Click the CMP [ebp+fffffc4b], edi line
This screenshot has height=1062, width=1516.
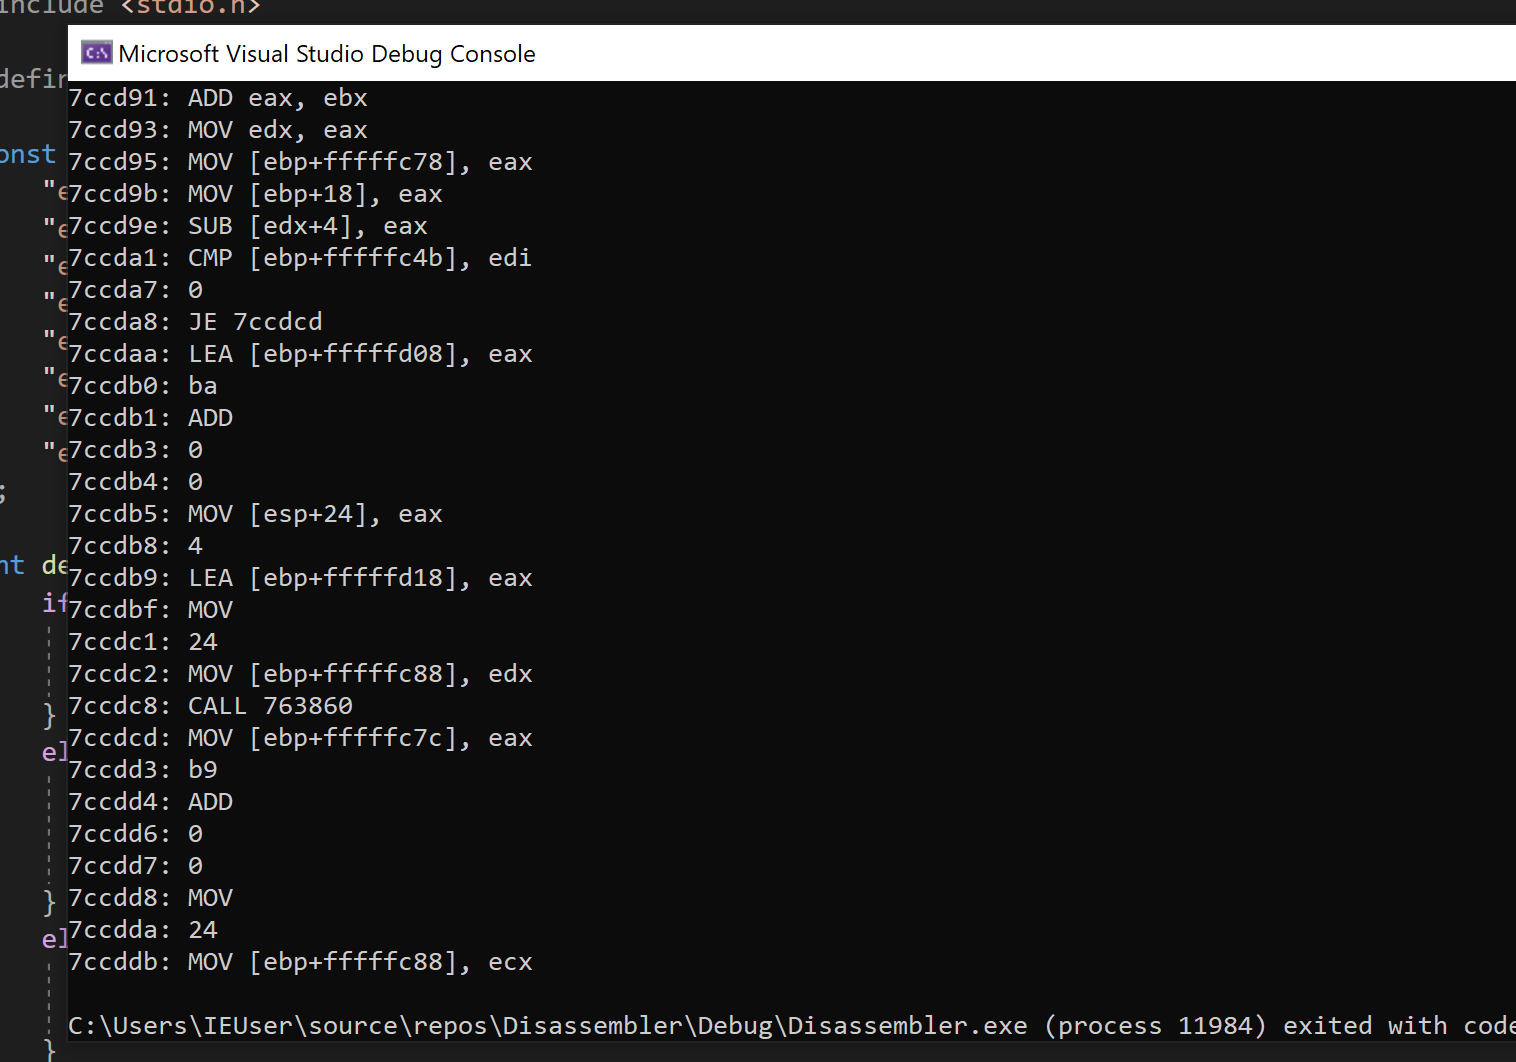click(300, 258)
